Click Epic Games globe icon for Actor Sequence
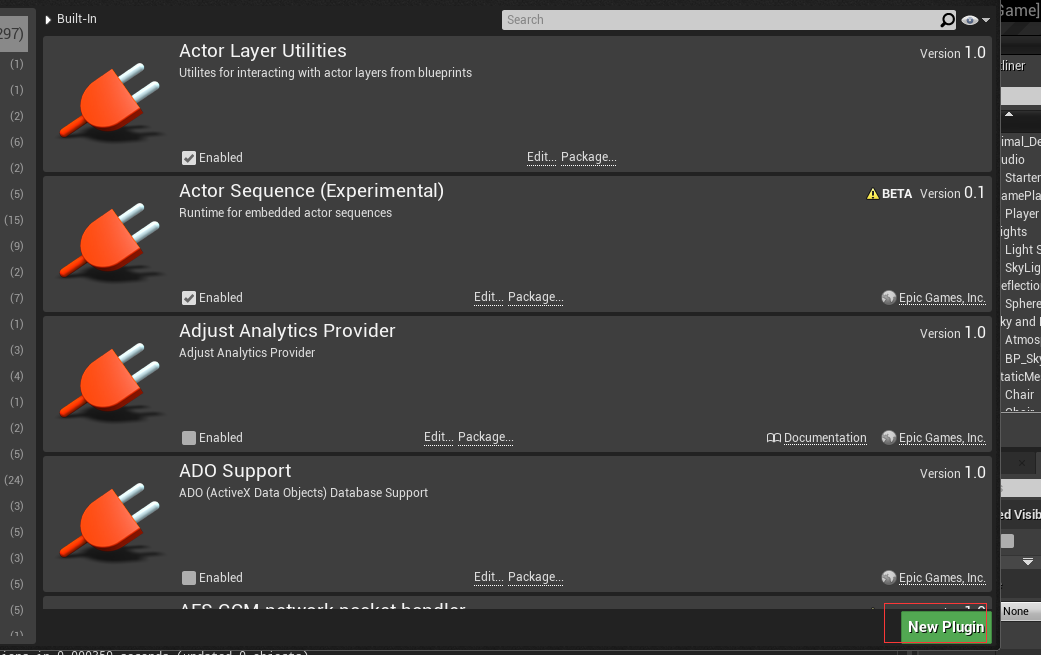Screen dimensions: 1041x655 point(889,297)
